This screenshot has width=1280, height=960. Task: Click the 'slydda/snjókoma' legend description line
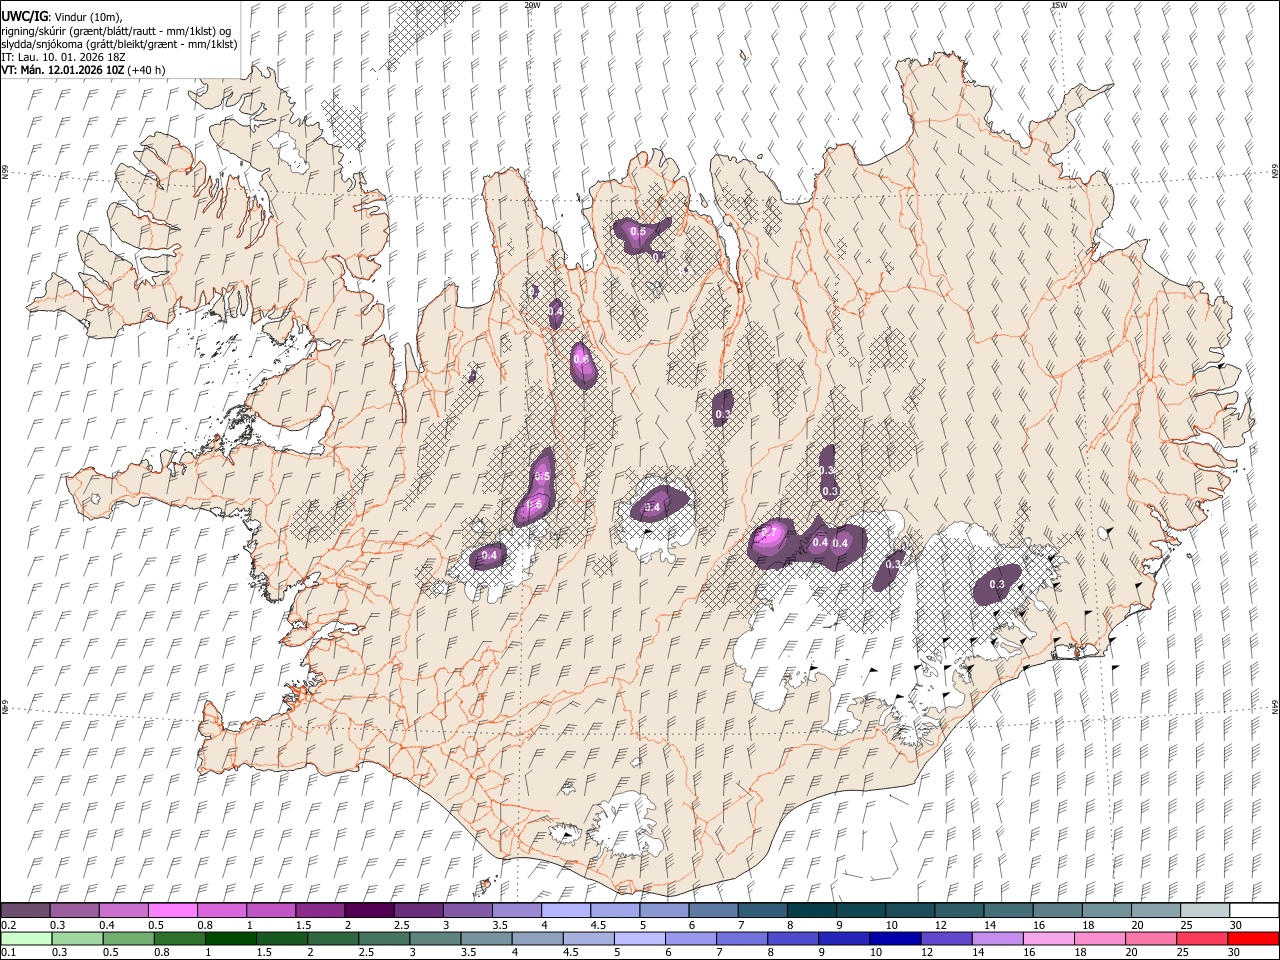(x=119, y=44)
